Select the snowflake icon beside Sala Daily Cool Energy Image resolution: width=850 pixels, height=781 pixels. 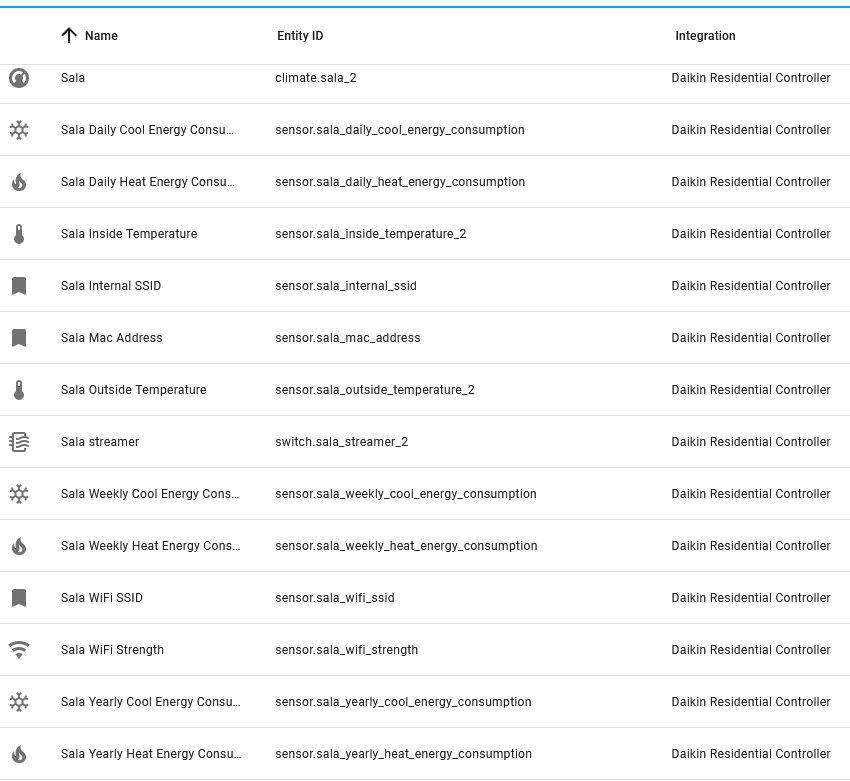[x=19, y=129]
